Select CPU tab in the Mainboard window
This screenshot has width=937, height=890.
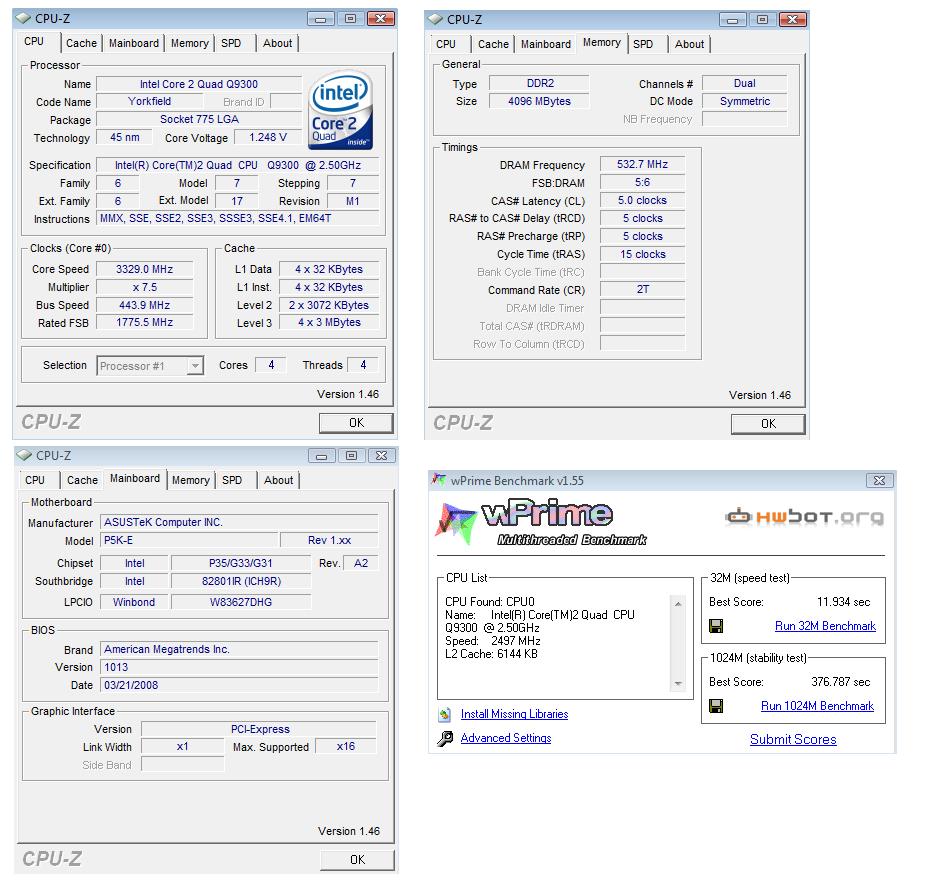(35, 480)
